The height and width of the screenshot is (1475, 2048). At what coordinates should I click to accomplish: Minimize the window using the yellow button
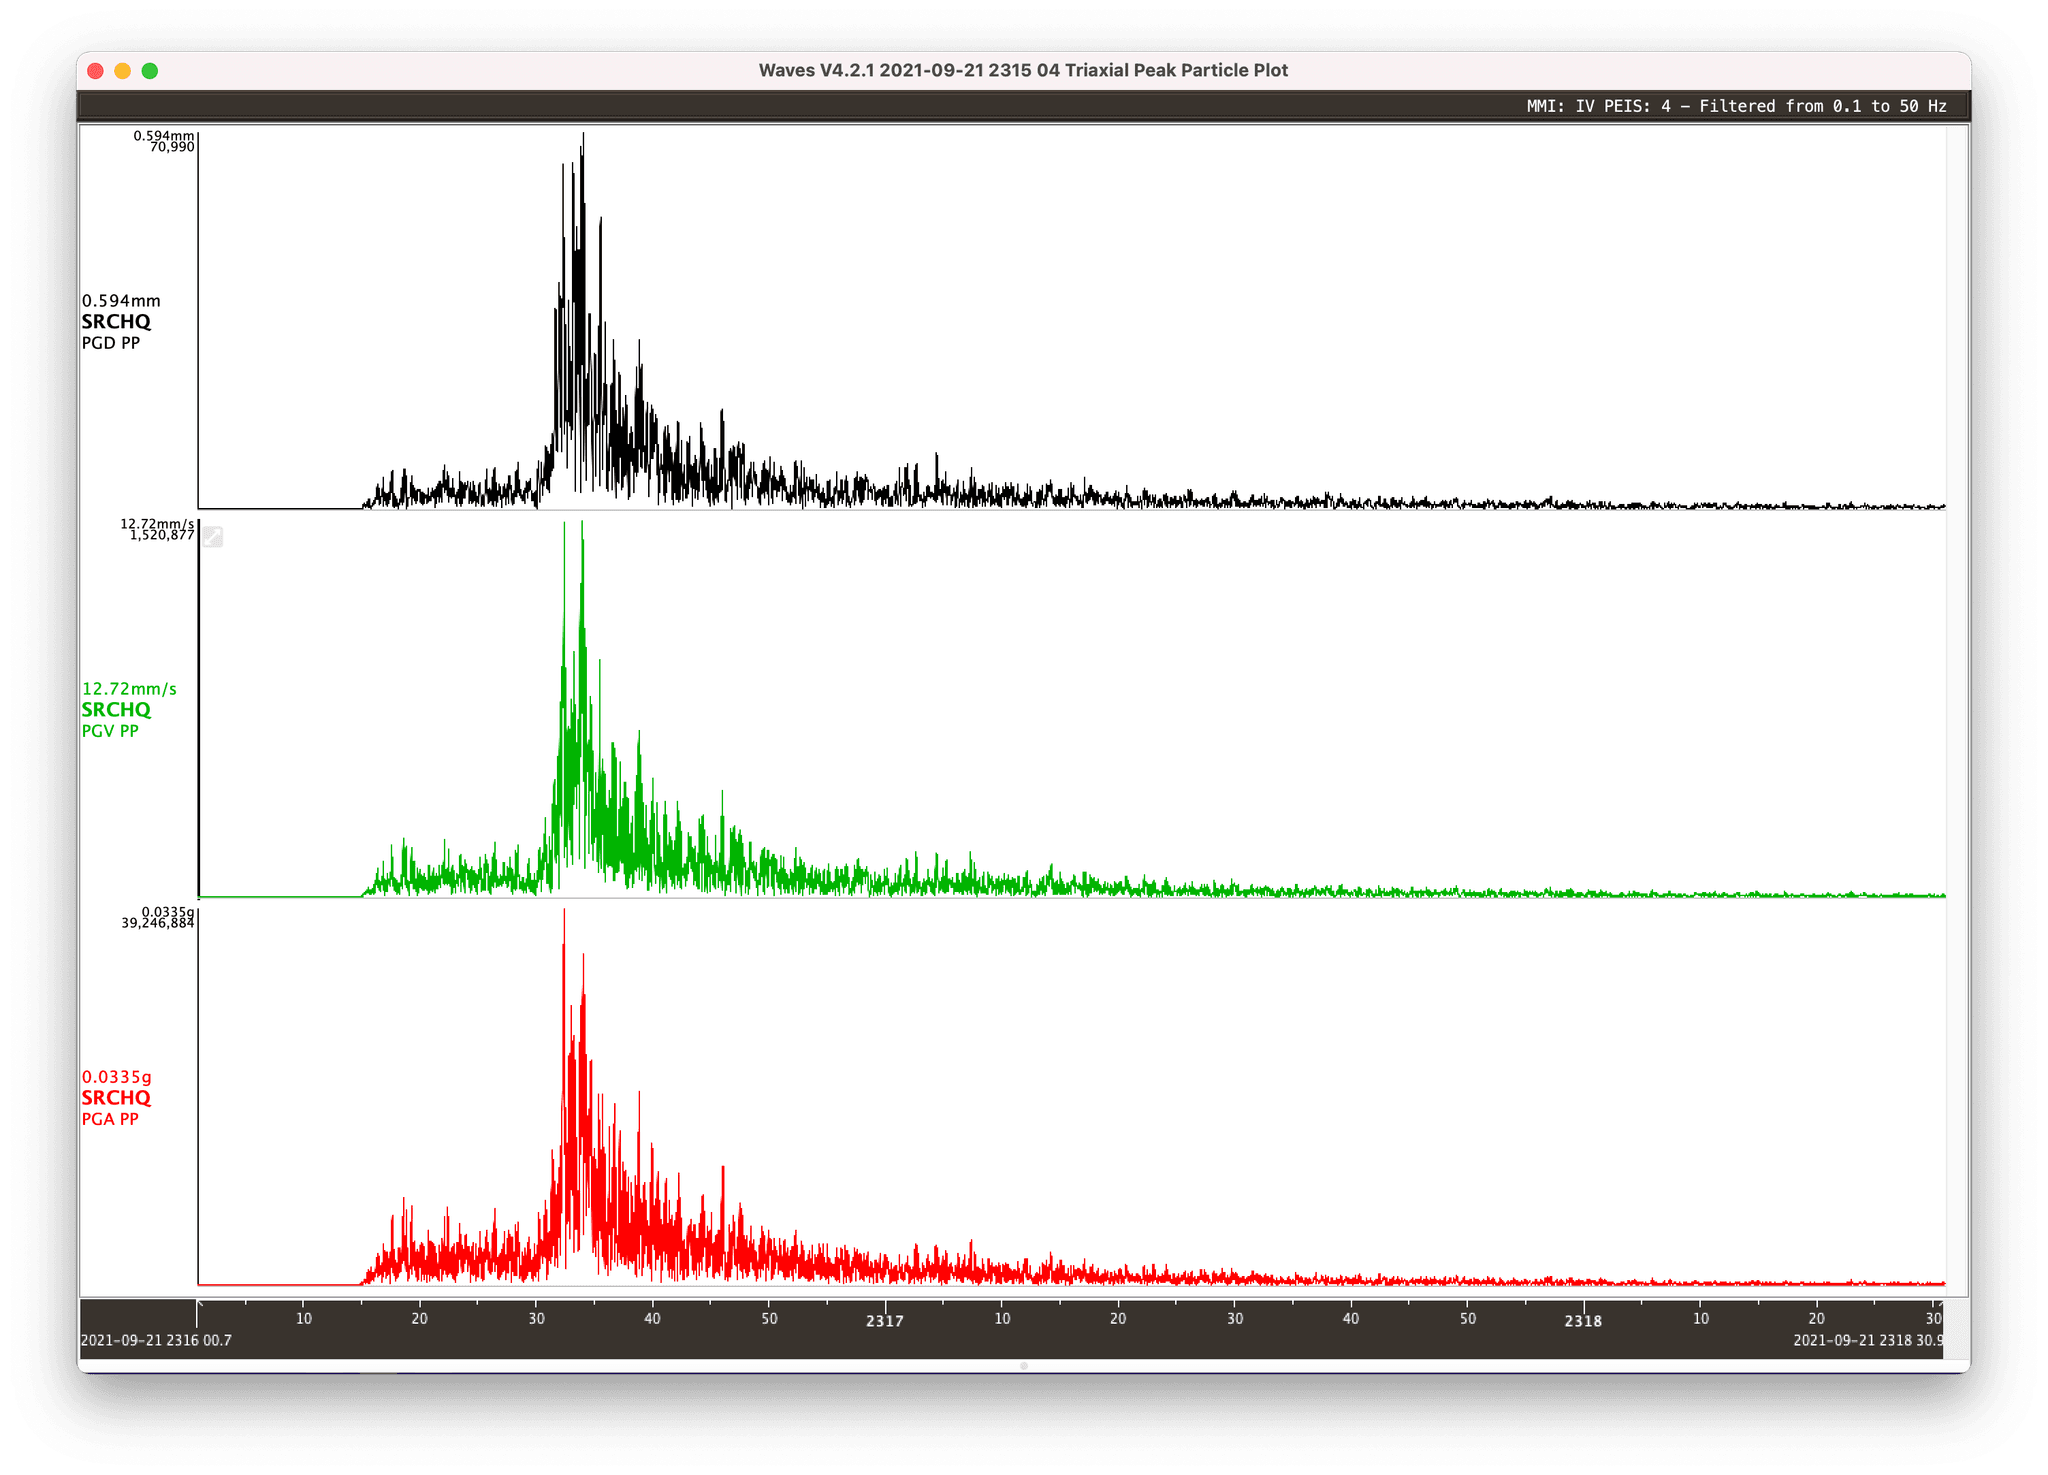click(123, 71)
